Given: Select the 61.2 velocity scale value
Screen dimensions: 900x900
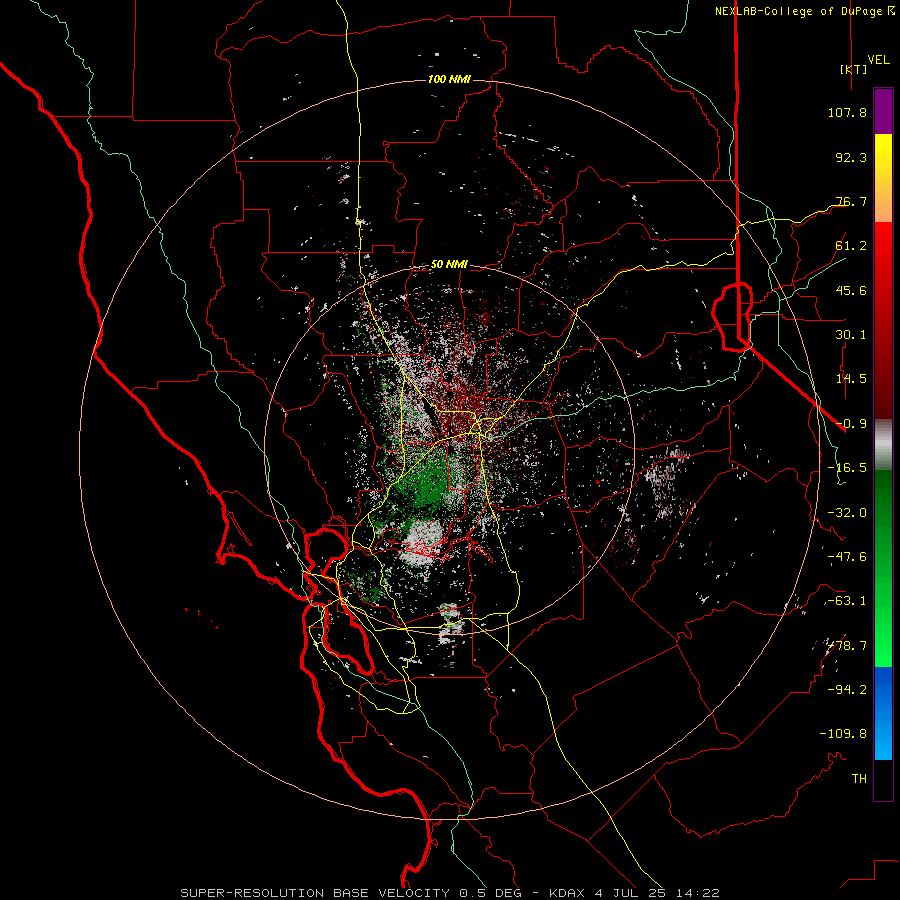Looking at the screenshot, I should (851, 245).
